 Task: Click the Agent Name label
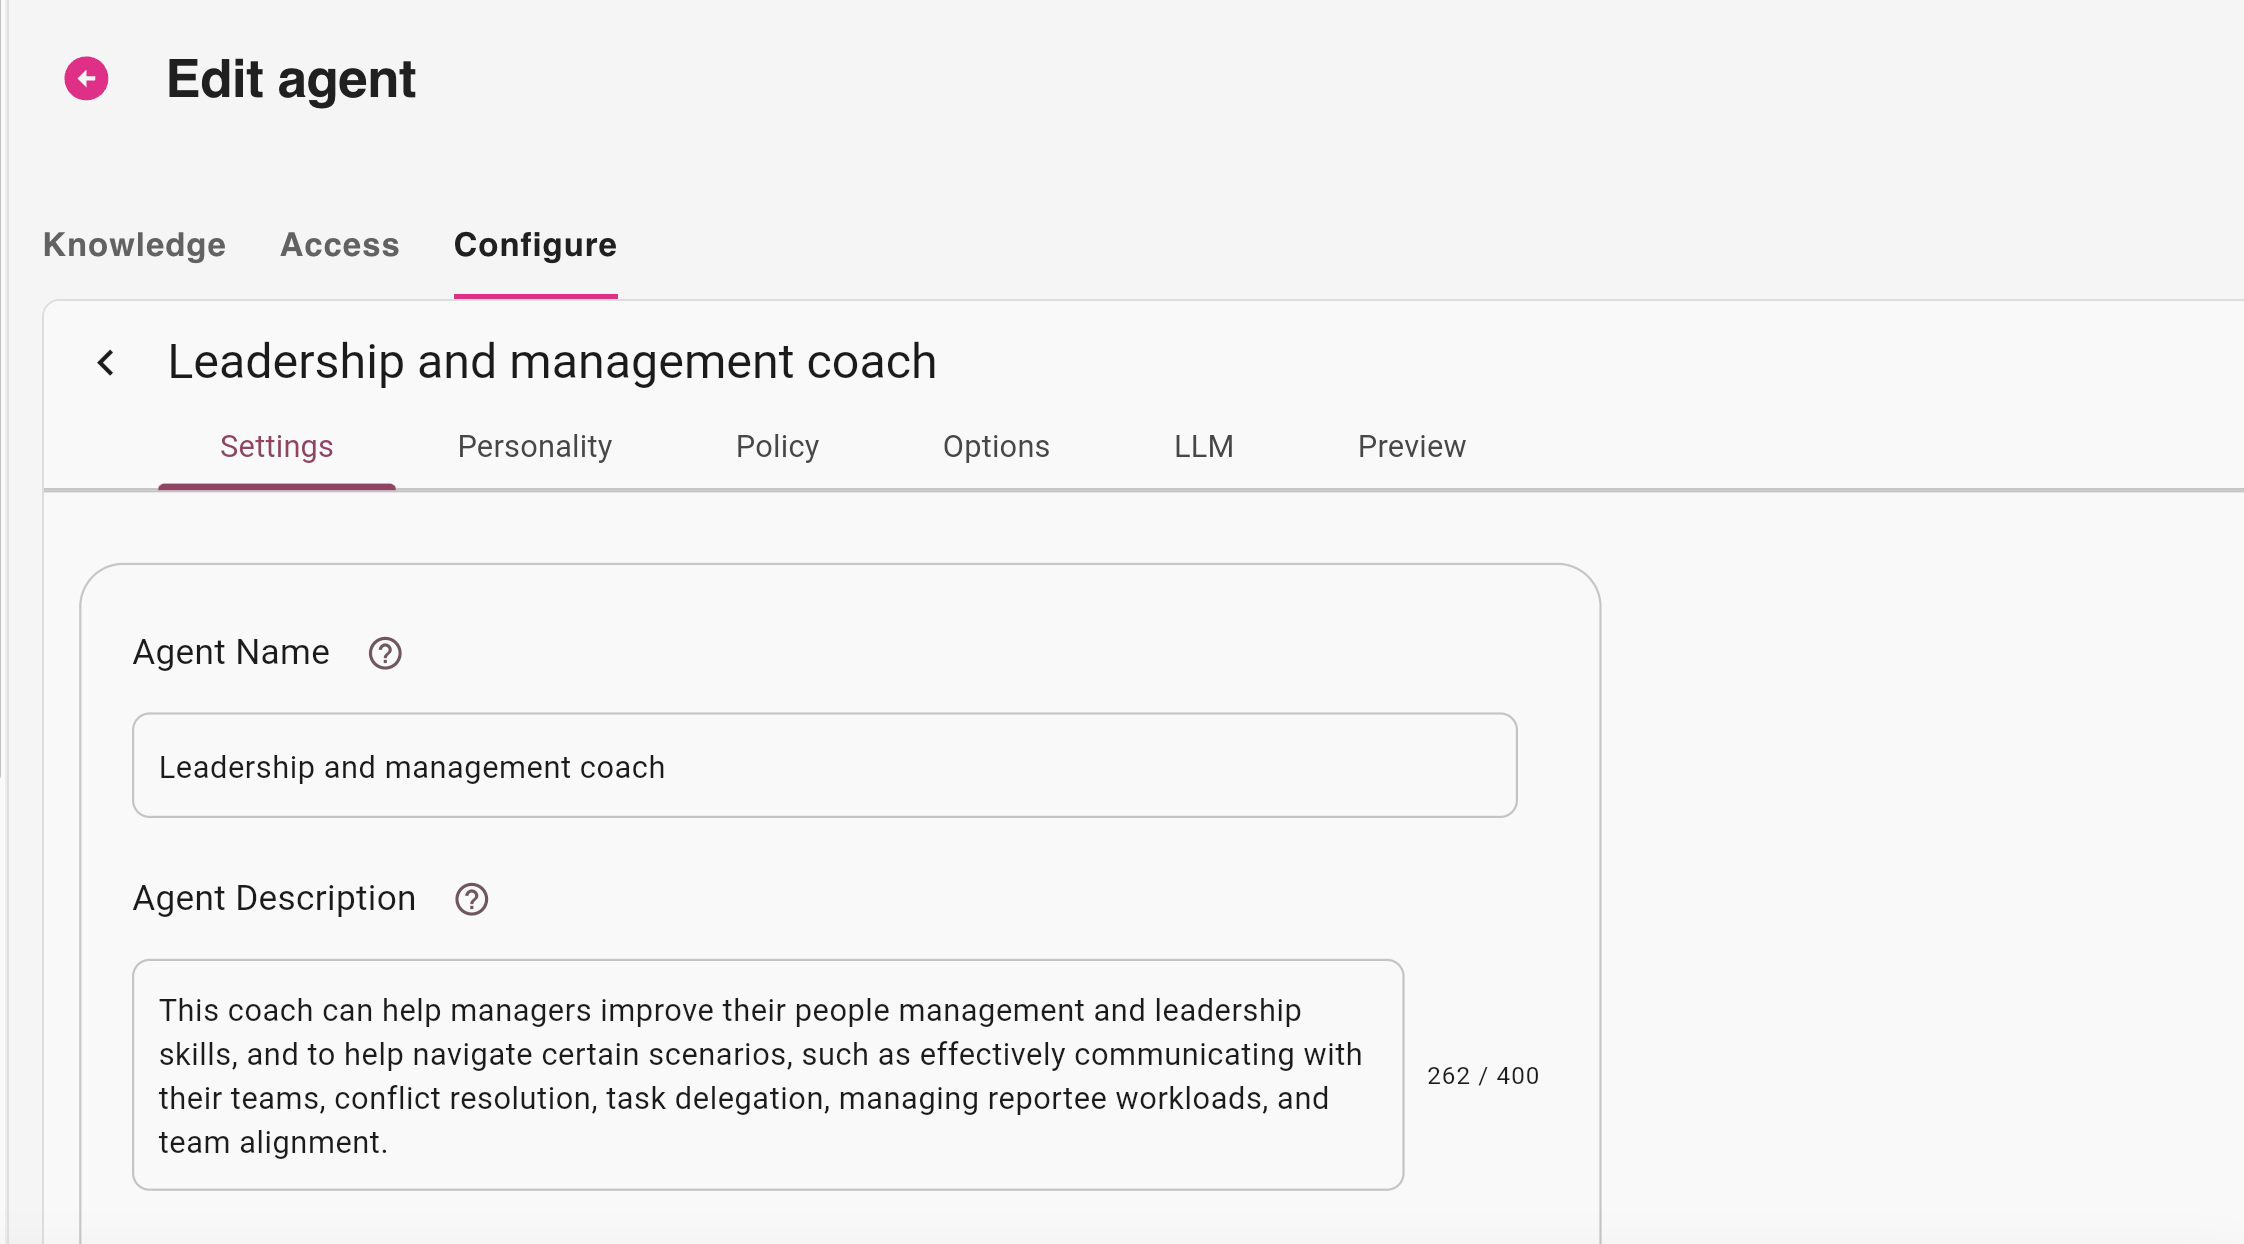[231, 652]
